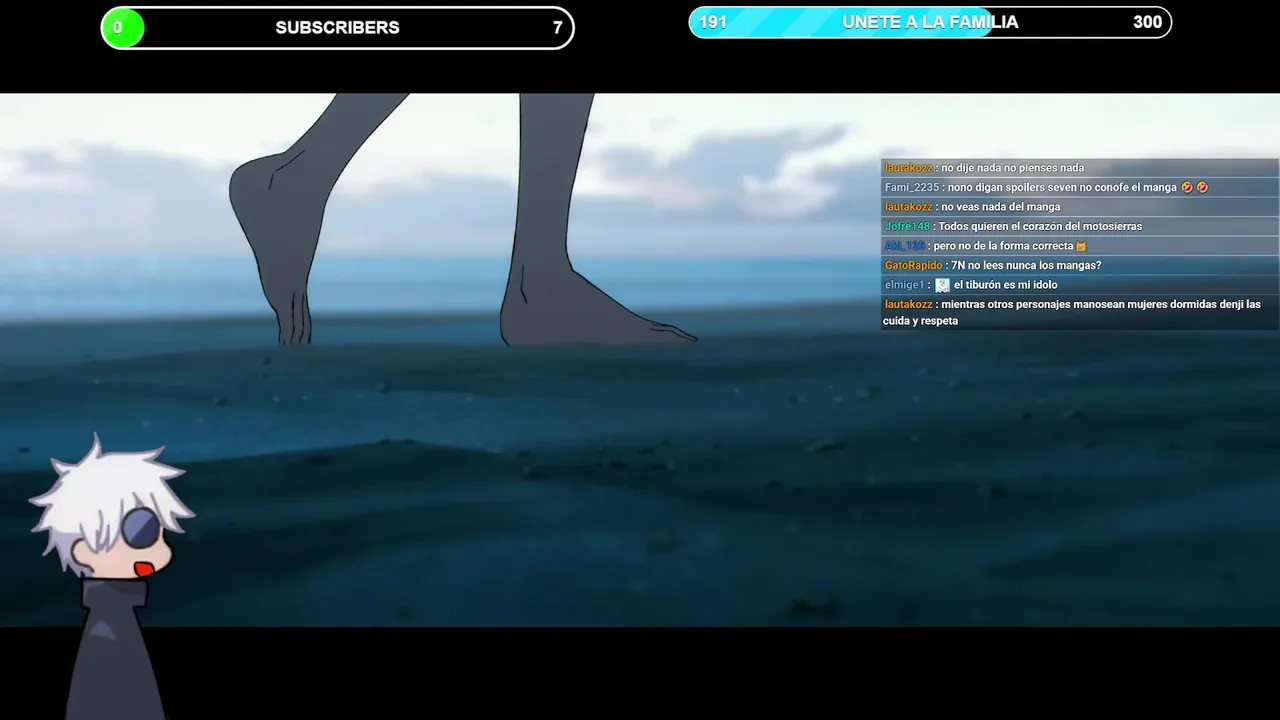Image resolution: width=1280 pixels, height=720 pixels.
Task: Click the cat emote after 'forma correcta'
Action: tap(1081, 246)
